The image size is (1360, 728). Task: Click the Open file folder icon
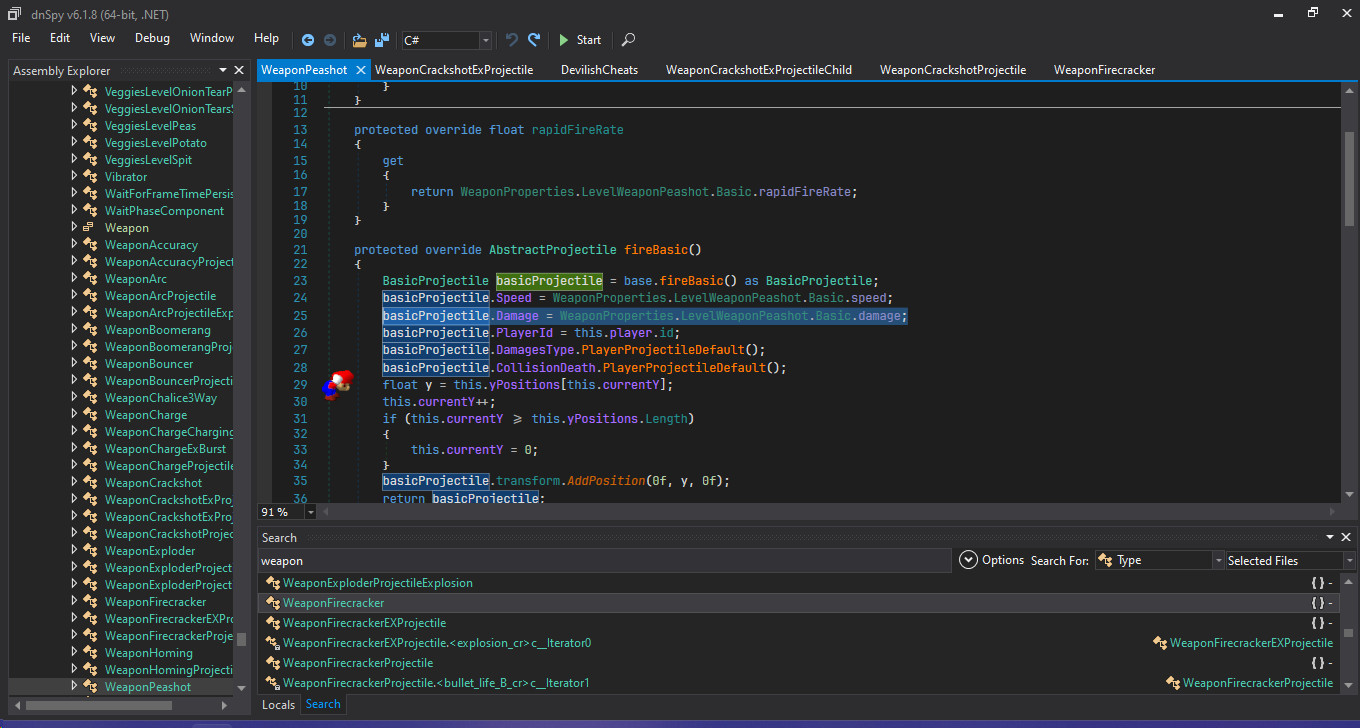(x=360, y=40)
